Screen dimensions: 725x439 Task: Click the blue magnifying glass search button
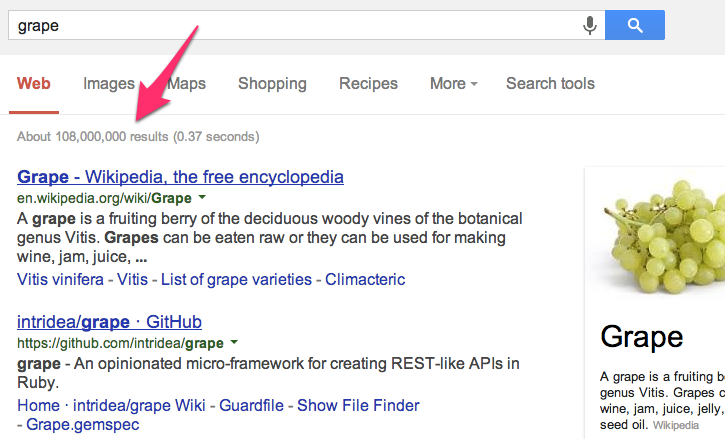[x=635, y=25]
